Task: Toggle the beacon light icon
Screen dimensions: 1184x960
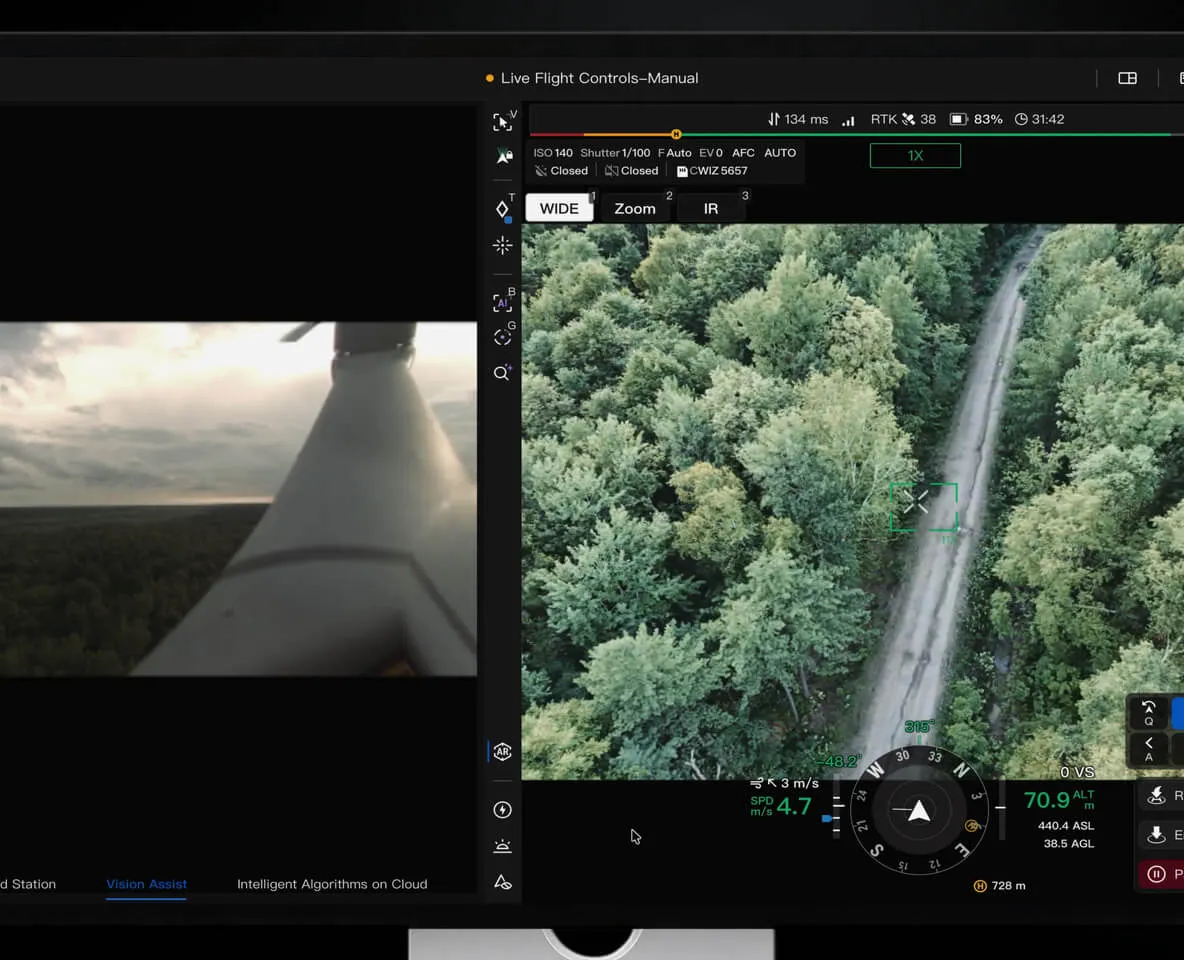Action: [502, 846]
